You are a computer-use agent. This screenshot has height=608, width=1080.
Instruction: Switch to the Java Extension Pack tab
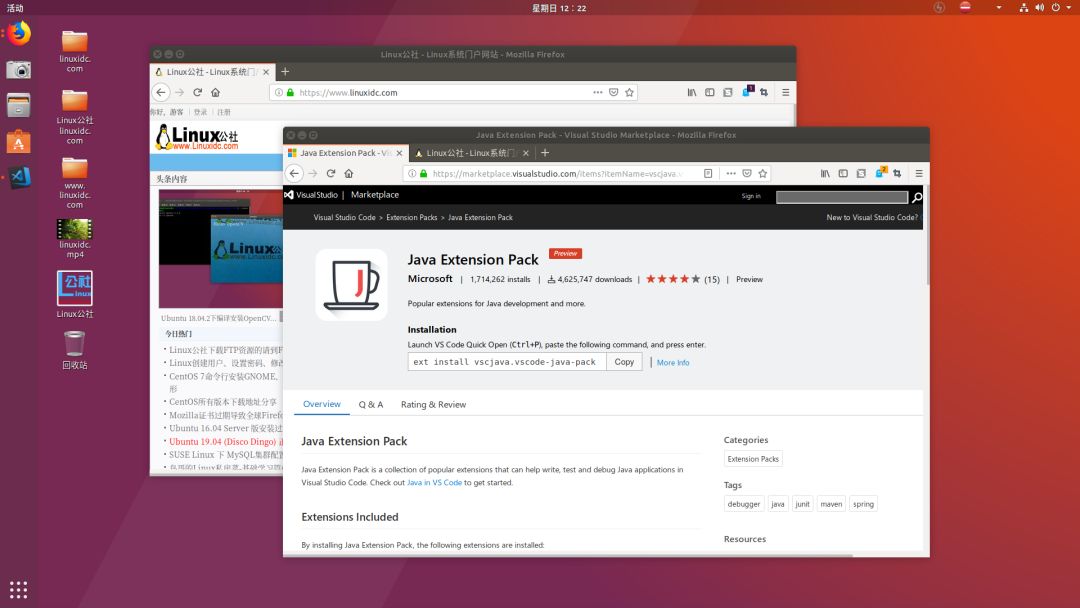tap(346, 153)
